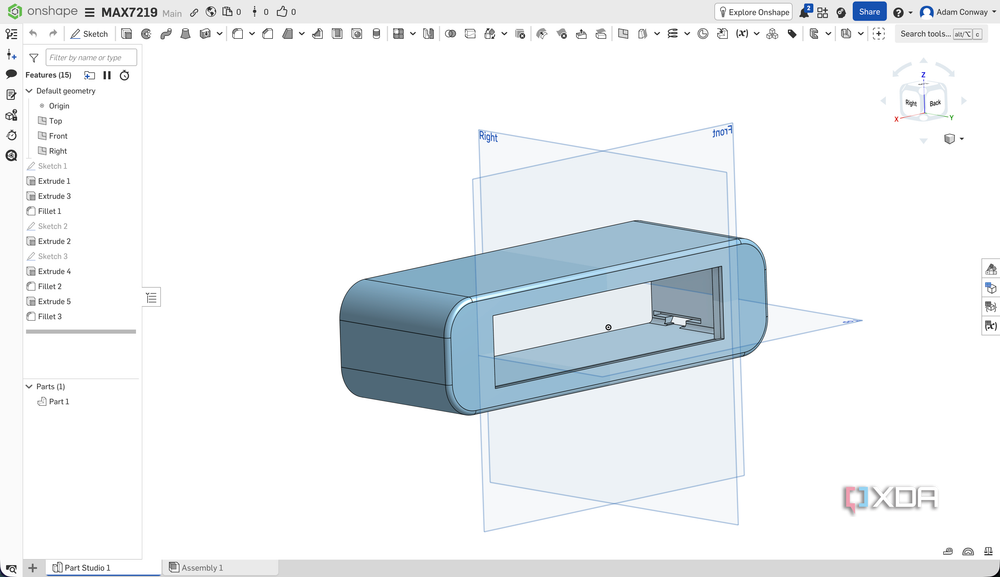
Task: Toggle the feature list collapse handle
Action: tap(151, 298)
